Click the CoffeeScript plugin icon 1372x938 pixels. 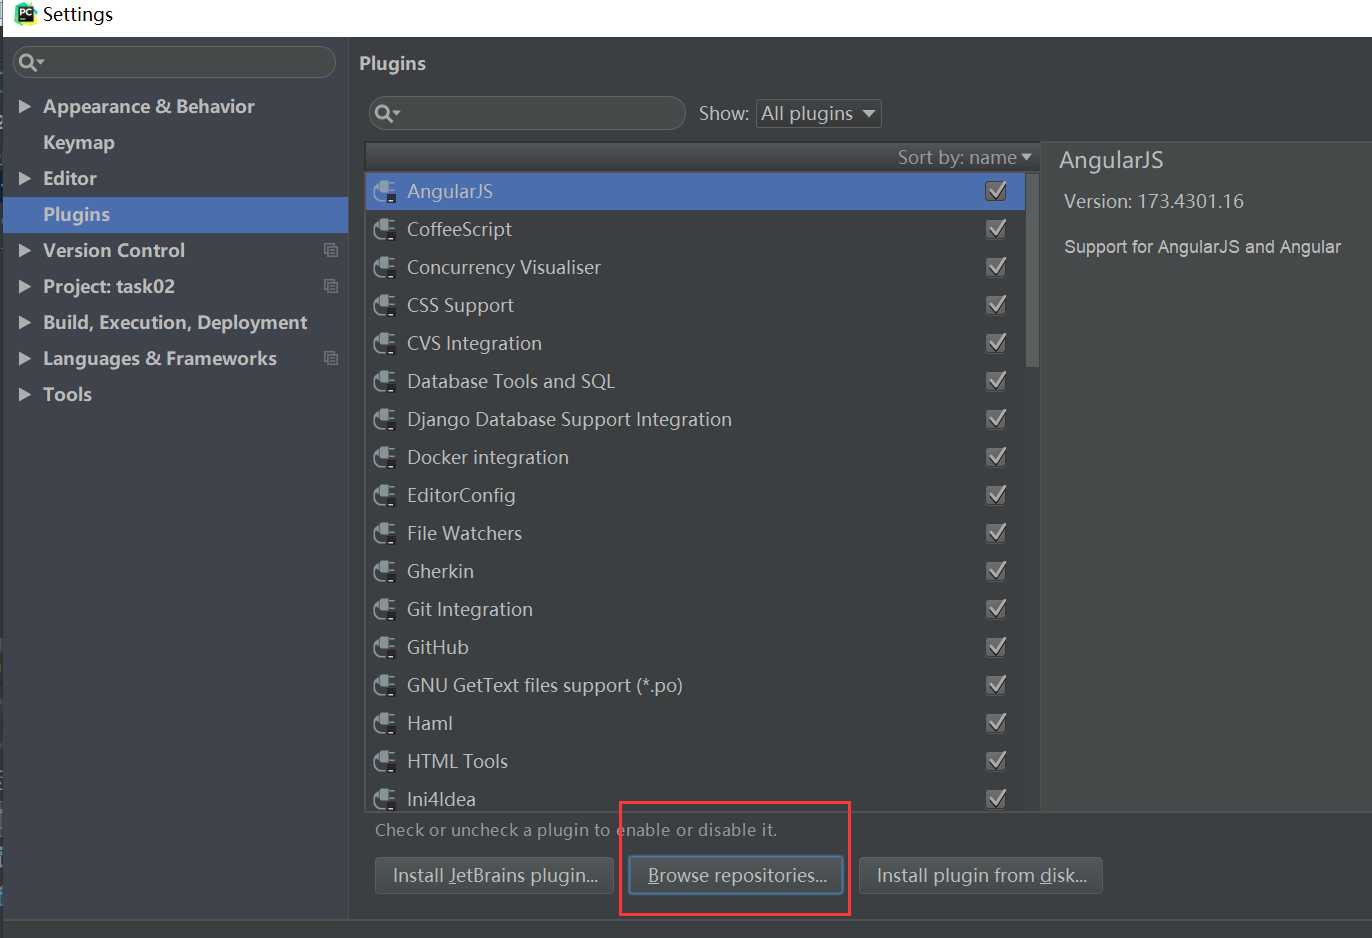click(385, 230)
